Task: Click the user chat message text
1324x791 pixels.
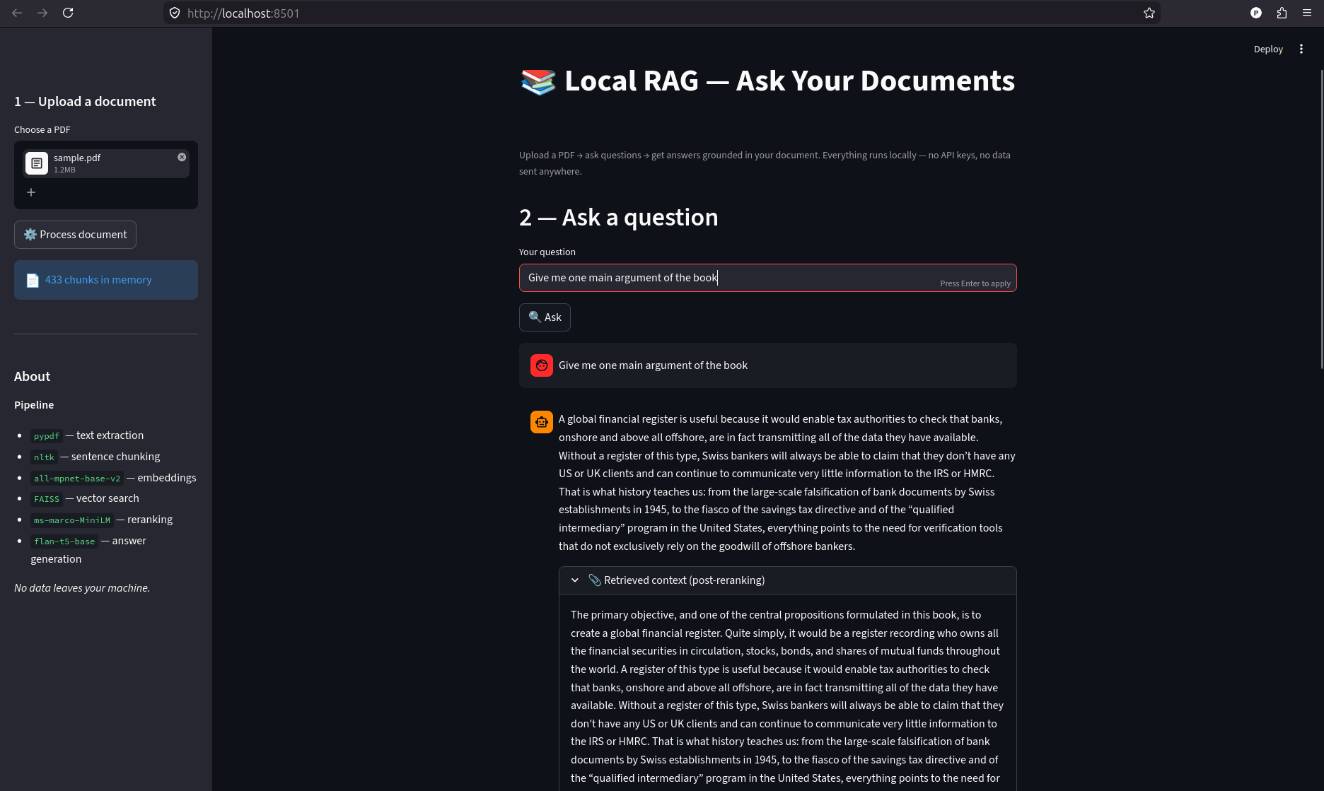Action: pos(653,365)
